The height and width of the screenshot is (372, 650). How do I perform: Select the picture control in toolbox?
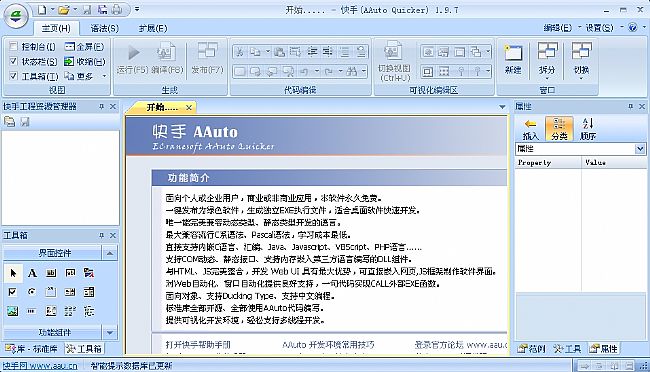(12, 311)
